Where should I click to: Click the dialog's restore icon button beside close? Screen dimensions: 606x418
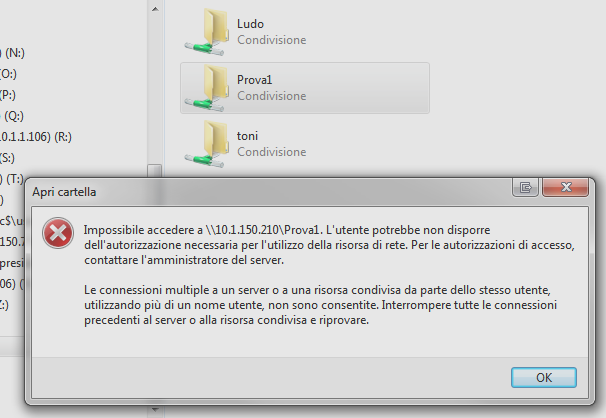coord(525,187)
